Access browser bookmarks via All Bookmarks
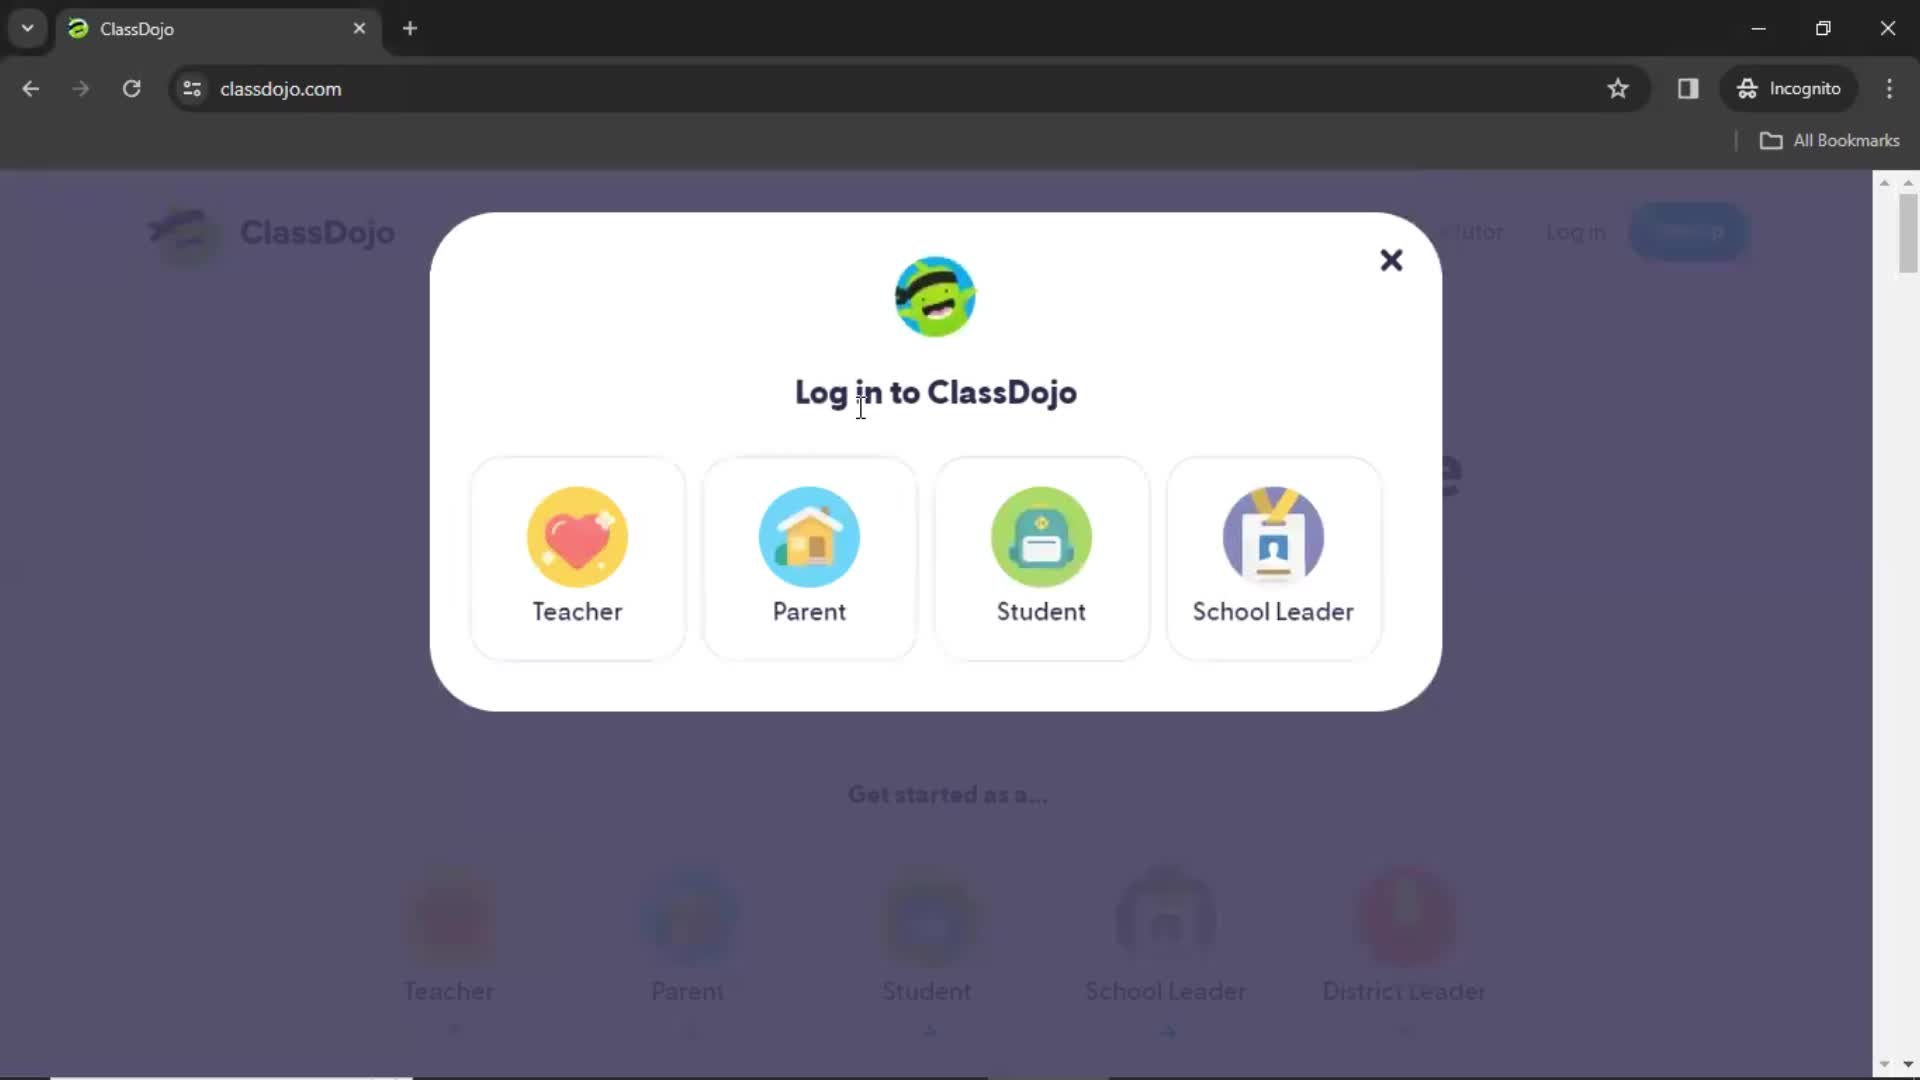 [1832, 140]
